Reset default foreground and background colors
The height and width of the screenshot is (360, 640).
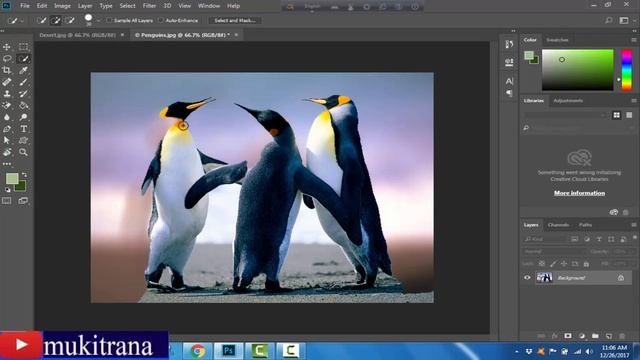pyautogui.click(x=7, y=190)
